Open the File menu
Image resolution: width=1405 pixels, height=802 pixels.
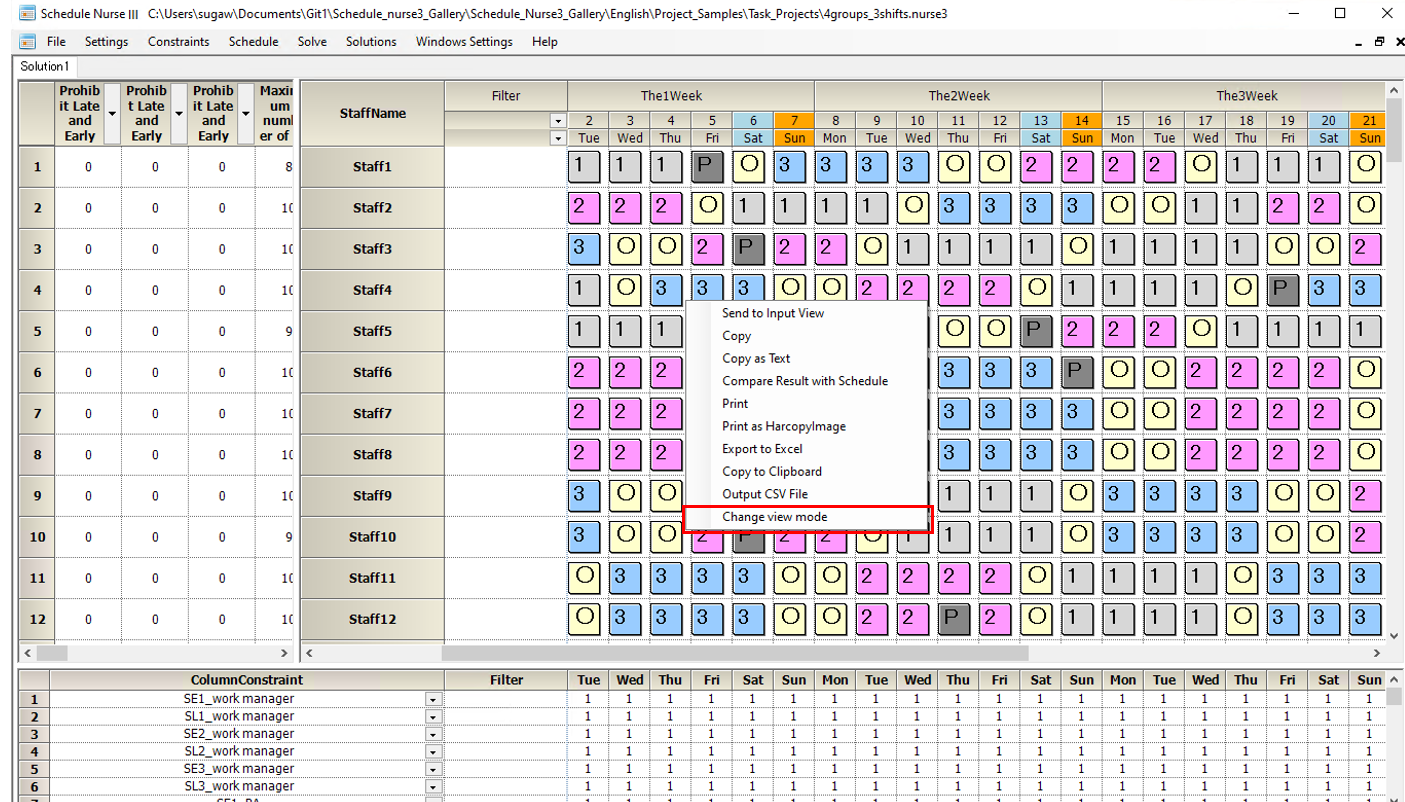click(x=56, y=42)
